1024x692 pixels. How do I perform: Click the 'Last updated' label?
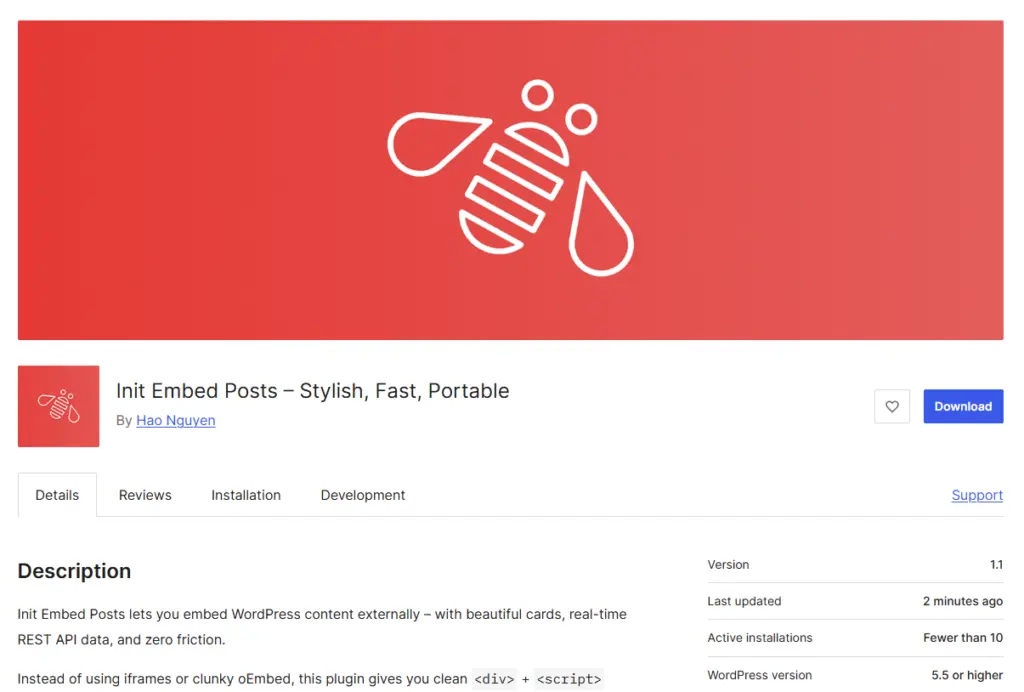pos(744,601)
